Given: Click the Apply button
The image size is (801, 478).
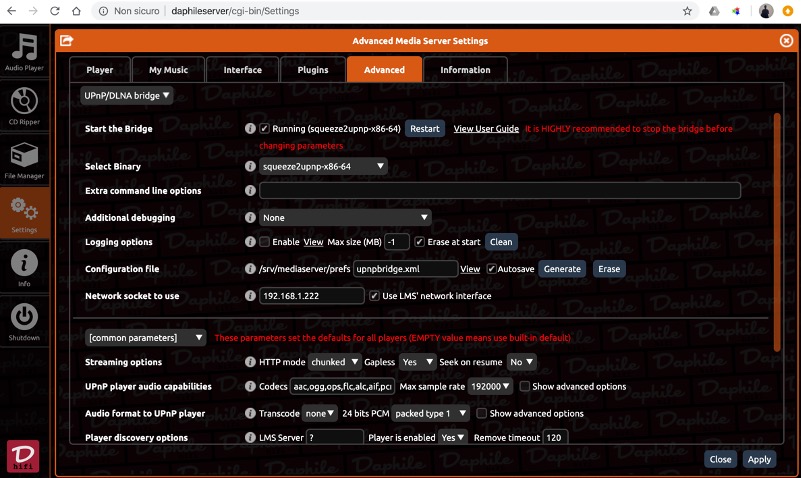Looking at the screenshot, I should coord(759,459).
